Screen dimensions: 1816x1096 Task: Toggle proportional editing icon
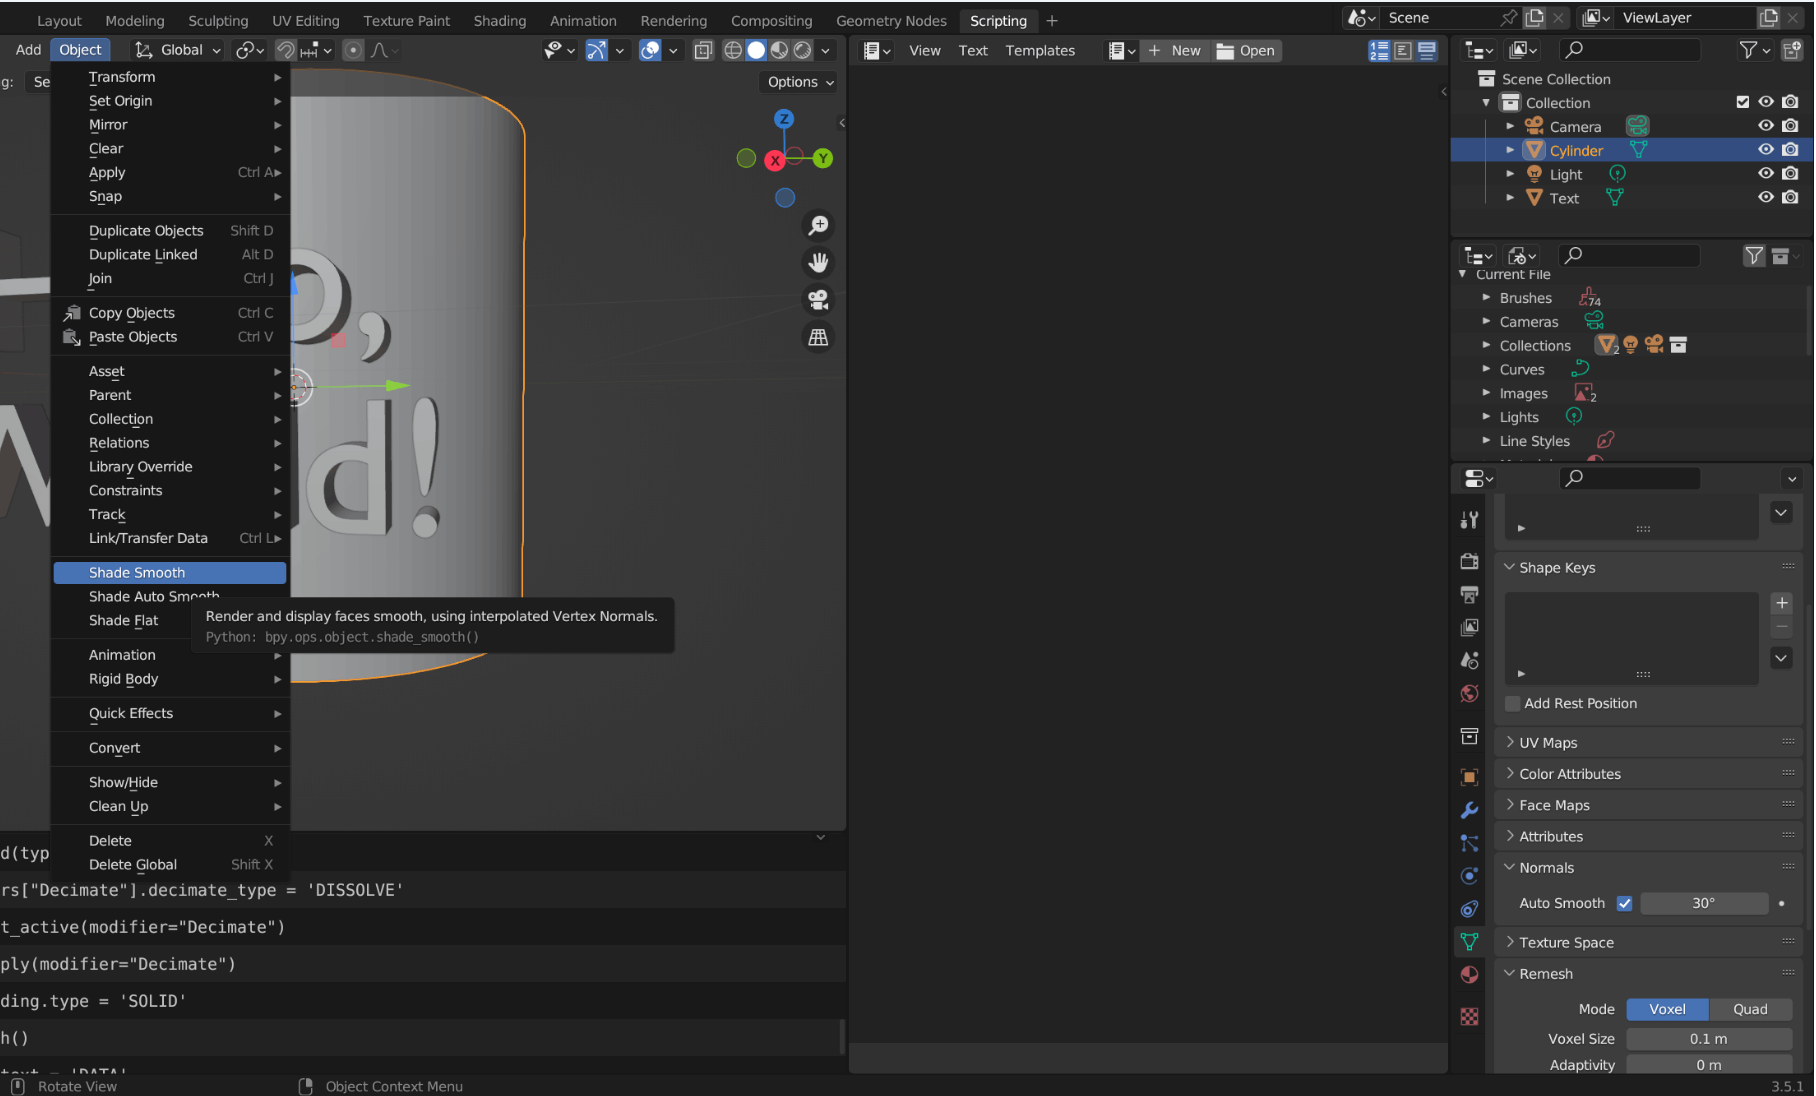(353, 50)
